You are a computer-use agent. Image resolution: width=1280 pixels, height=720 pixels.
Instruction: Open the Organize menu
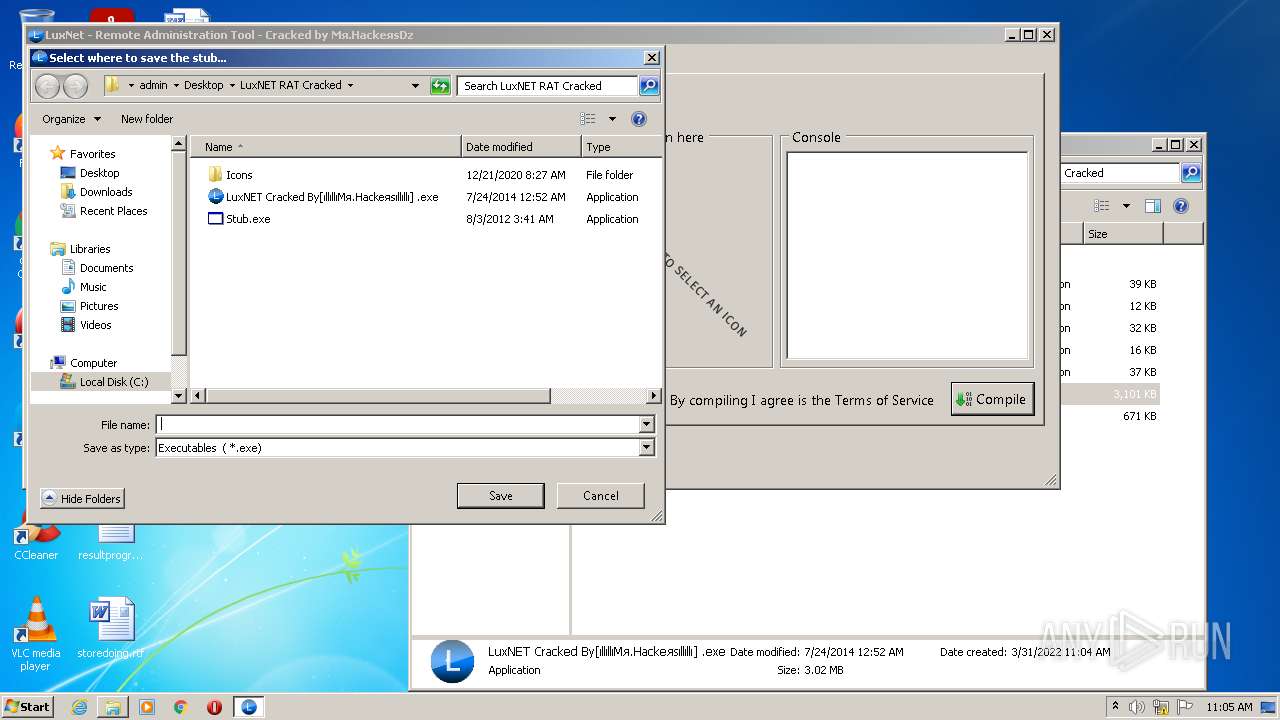[x=71, y=119]
